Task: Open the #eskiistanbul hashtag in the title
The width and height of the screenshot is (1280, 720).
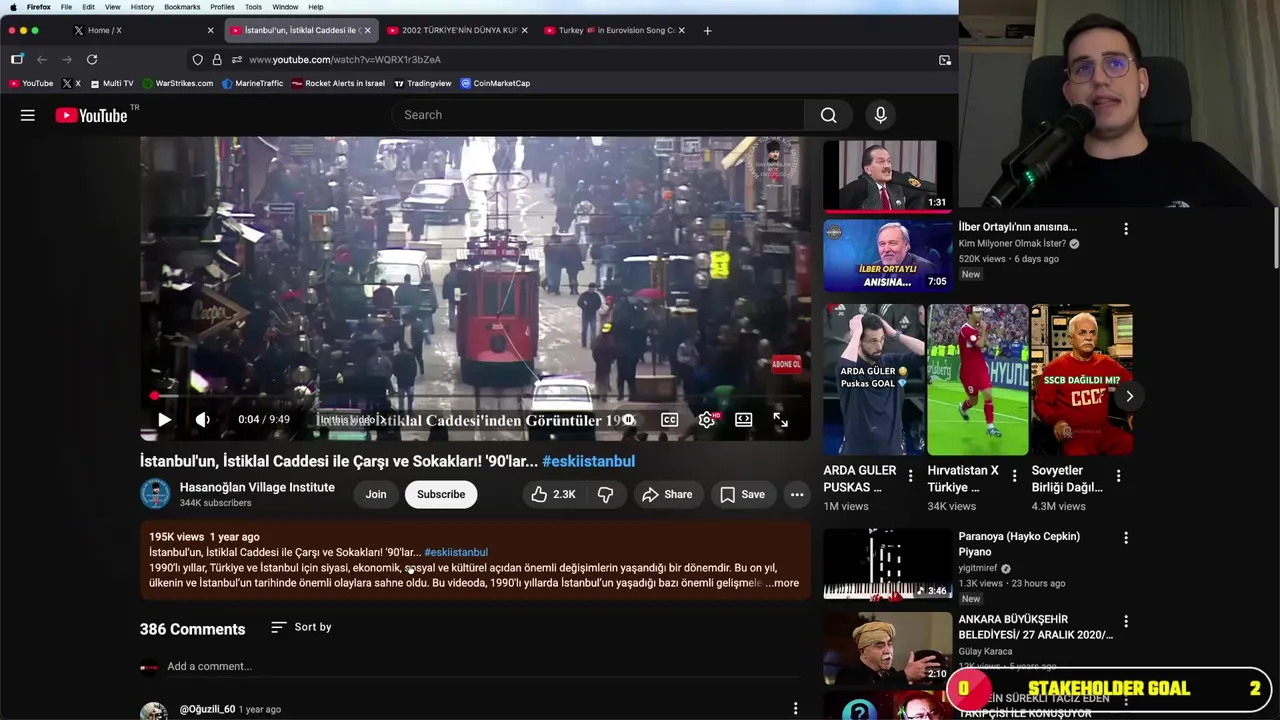Action: coord(588,461)
